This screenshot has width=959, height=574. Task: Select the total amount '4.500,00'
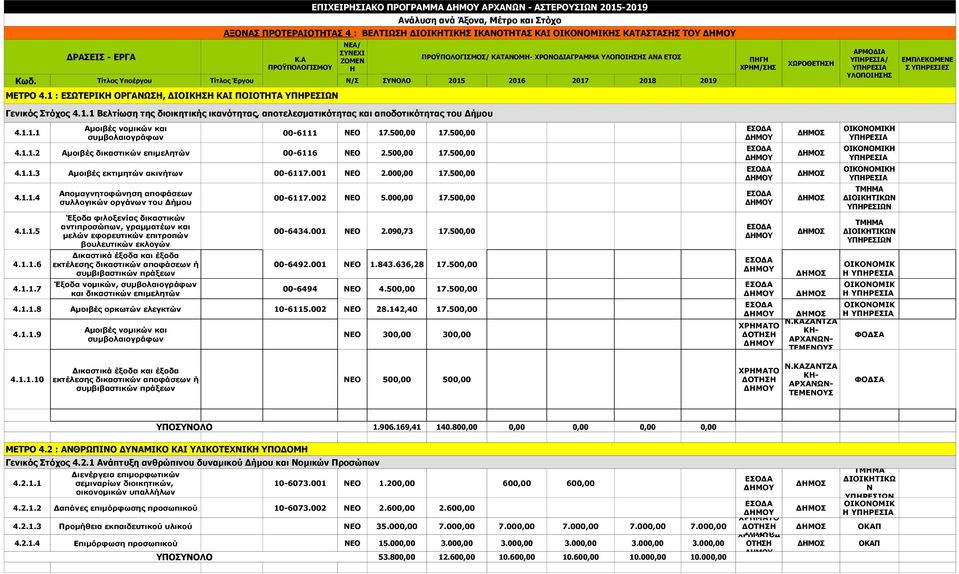point(397,289)
